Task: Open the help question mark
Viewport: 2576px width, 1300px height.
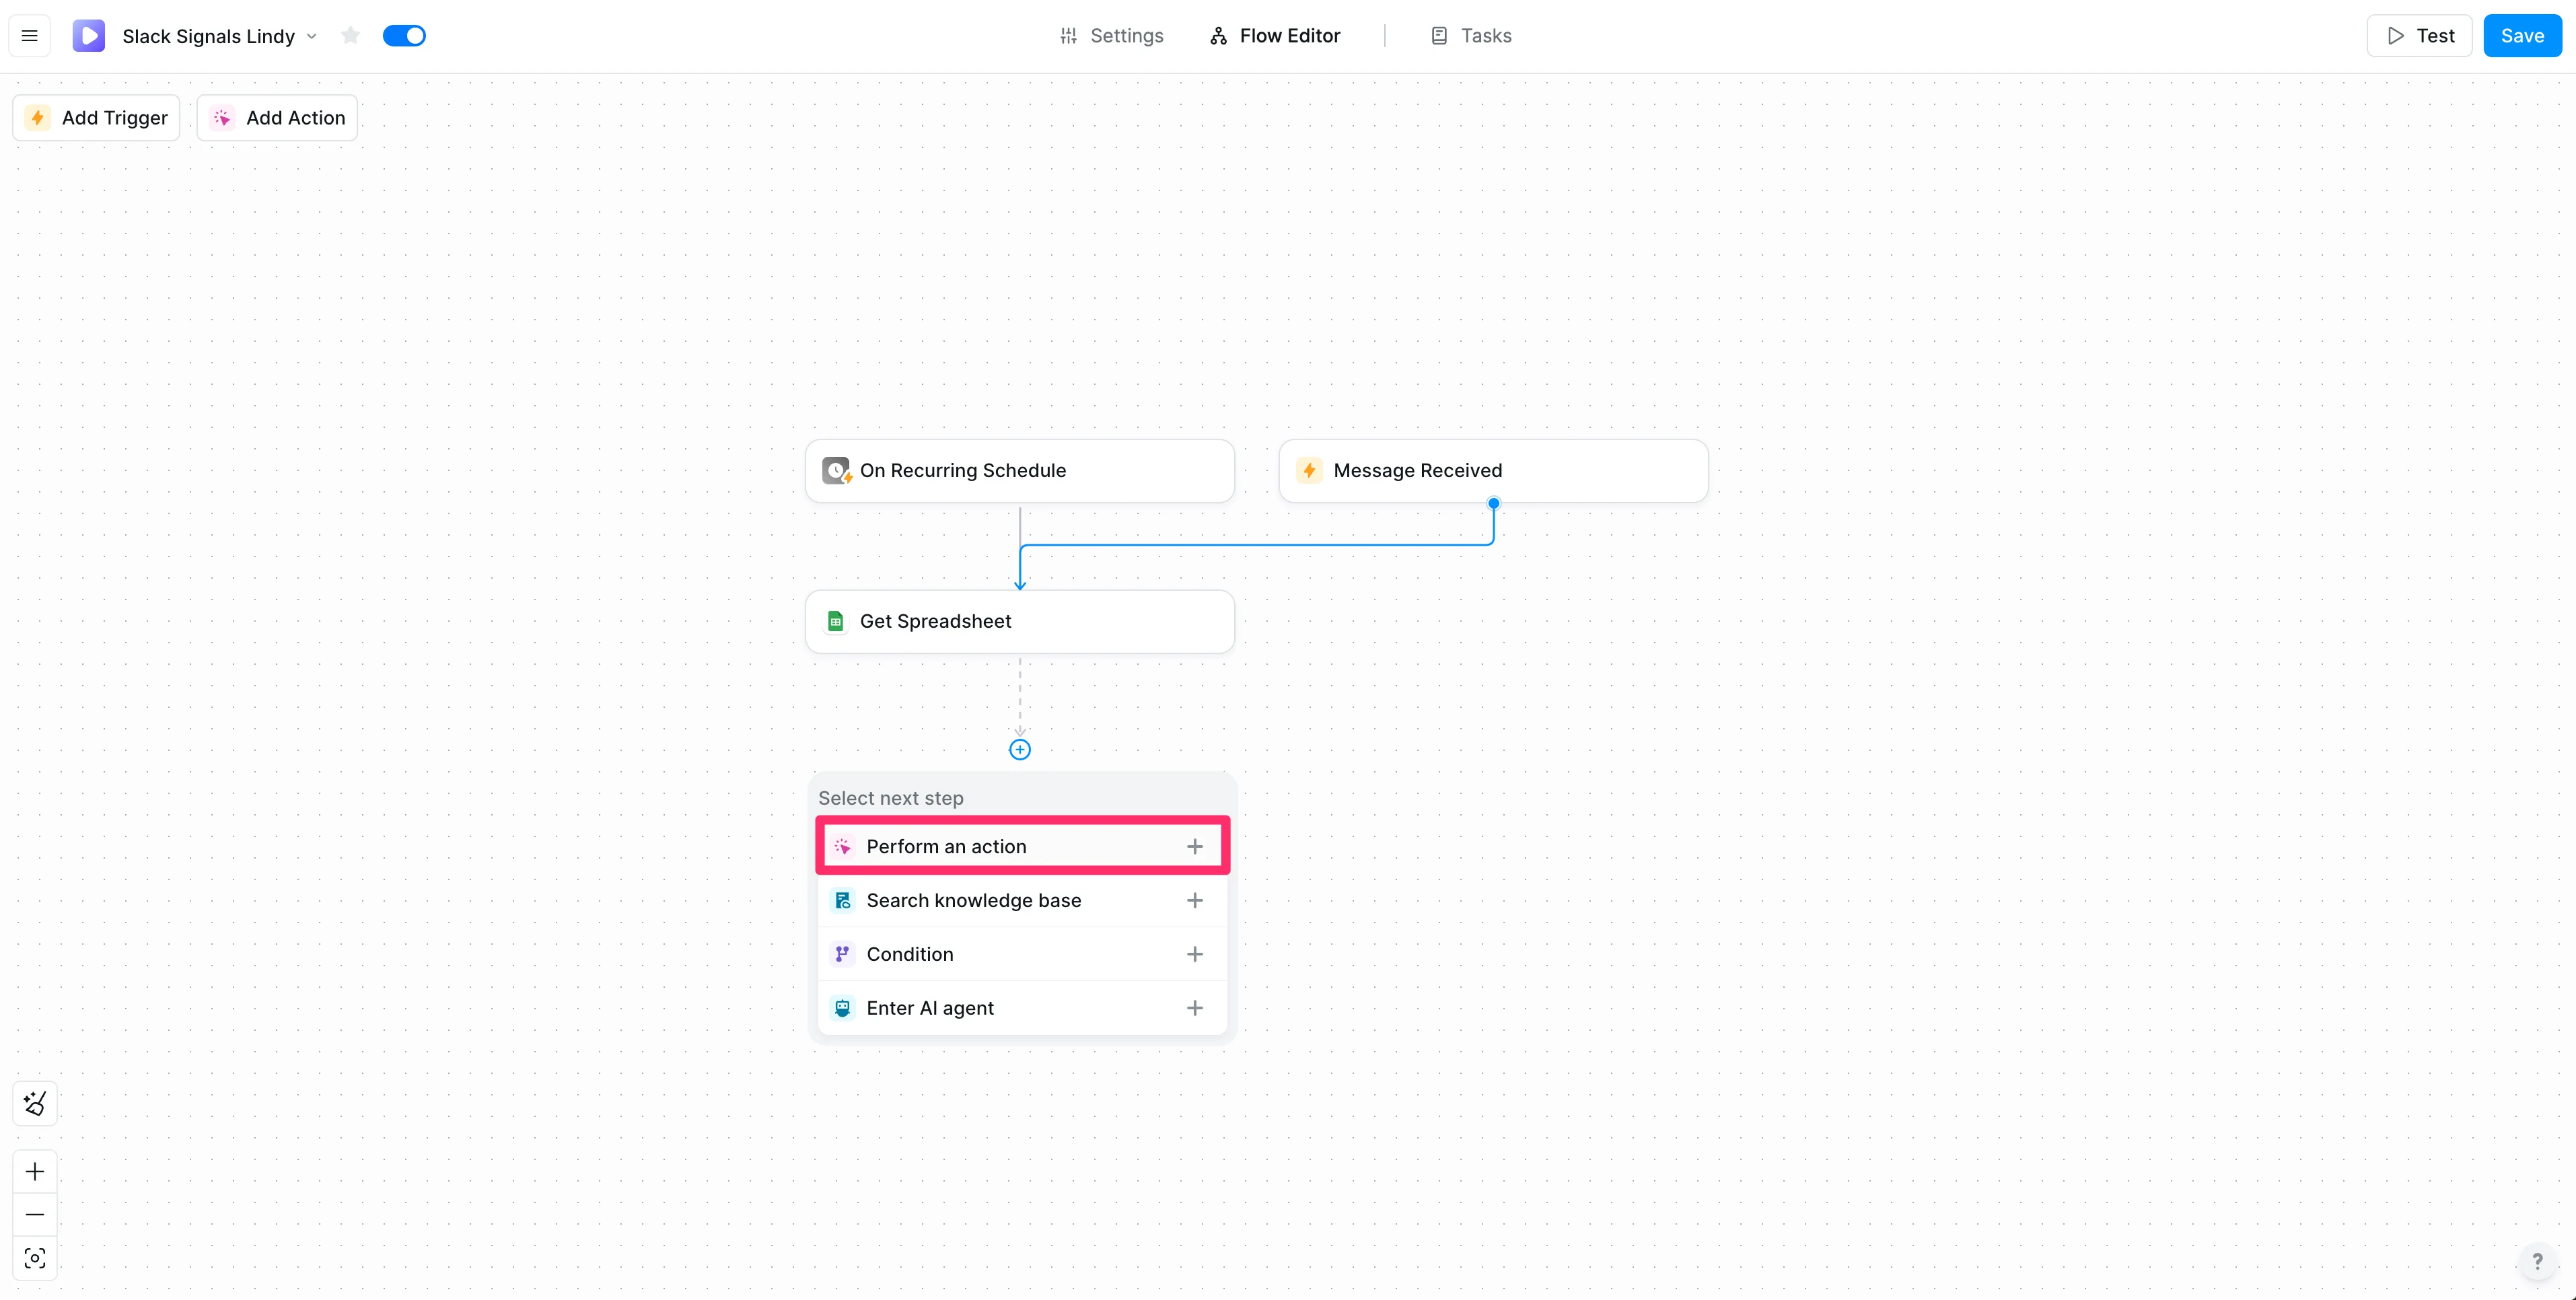Action: pos(2536,1261)
